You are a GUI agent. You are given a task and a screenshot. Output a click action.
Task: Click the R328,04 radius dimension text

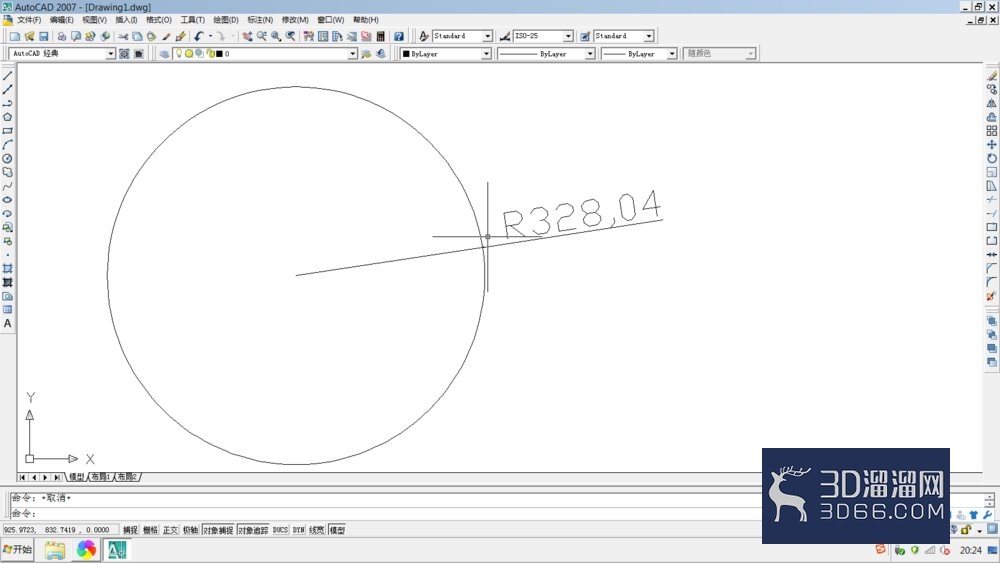point(582,215)
